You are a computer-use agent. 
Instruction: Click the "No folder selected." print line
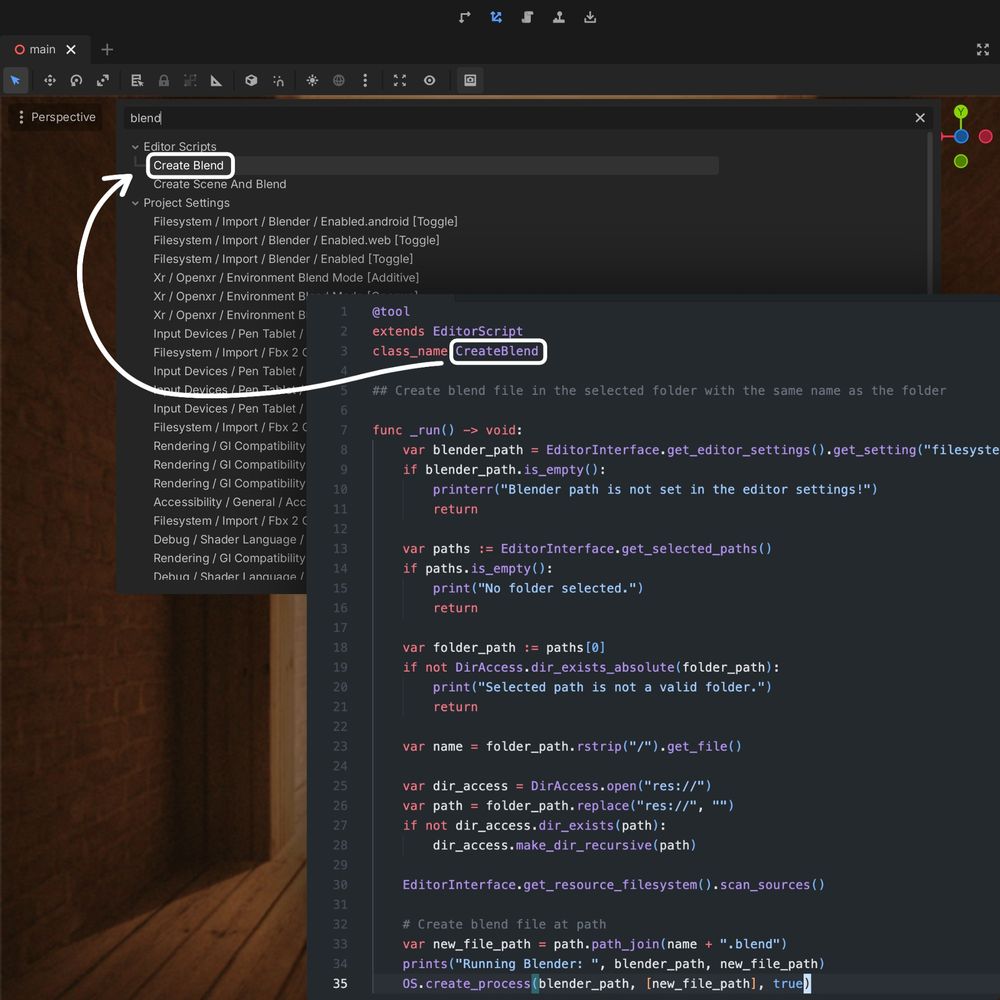[538, 589]
